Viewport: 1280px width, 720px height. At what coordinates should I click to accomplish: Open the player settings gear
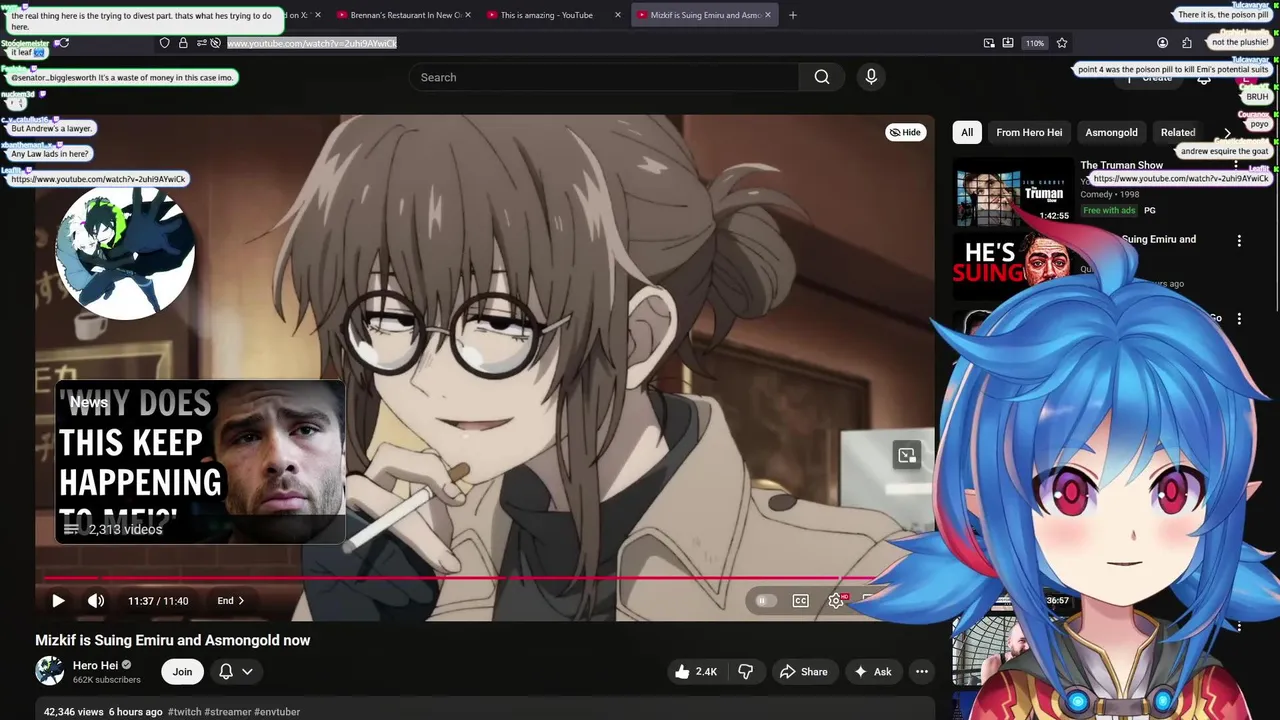click(836, 601)
